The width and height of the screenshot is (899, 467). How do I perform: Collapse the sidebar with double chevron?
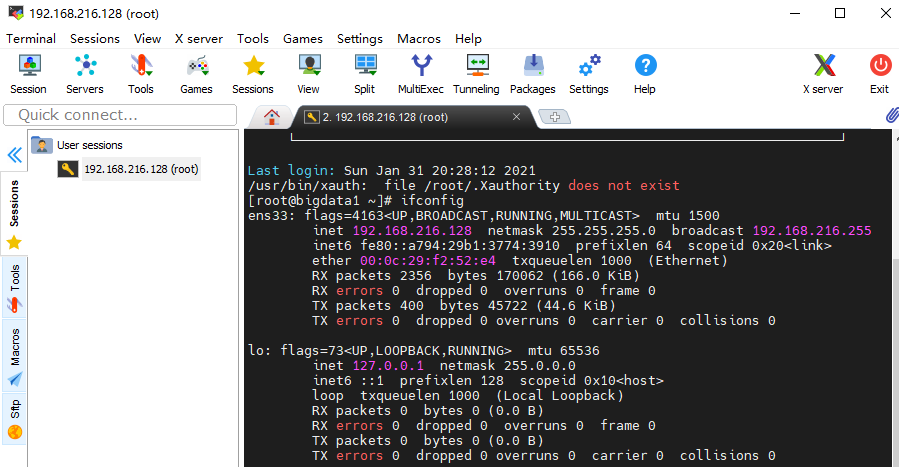point(14,155)
